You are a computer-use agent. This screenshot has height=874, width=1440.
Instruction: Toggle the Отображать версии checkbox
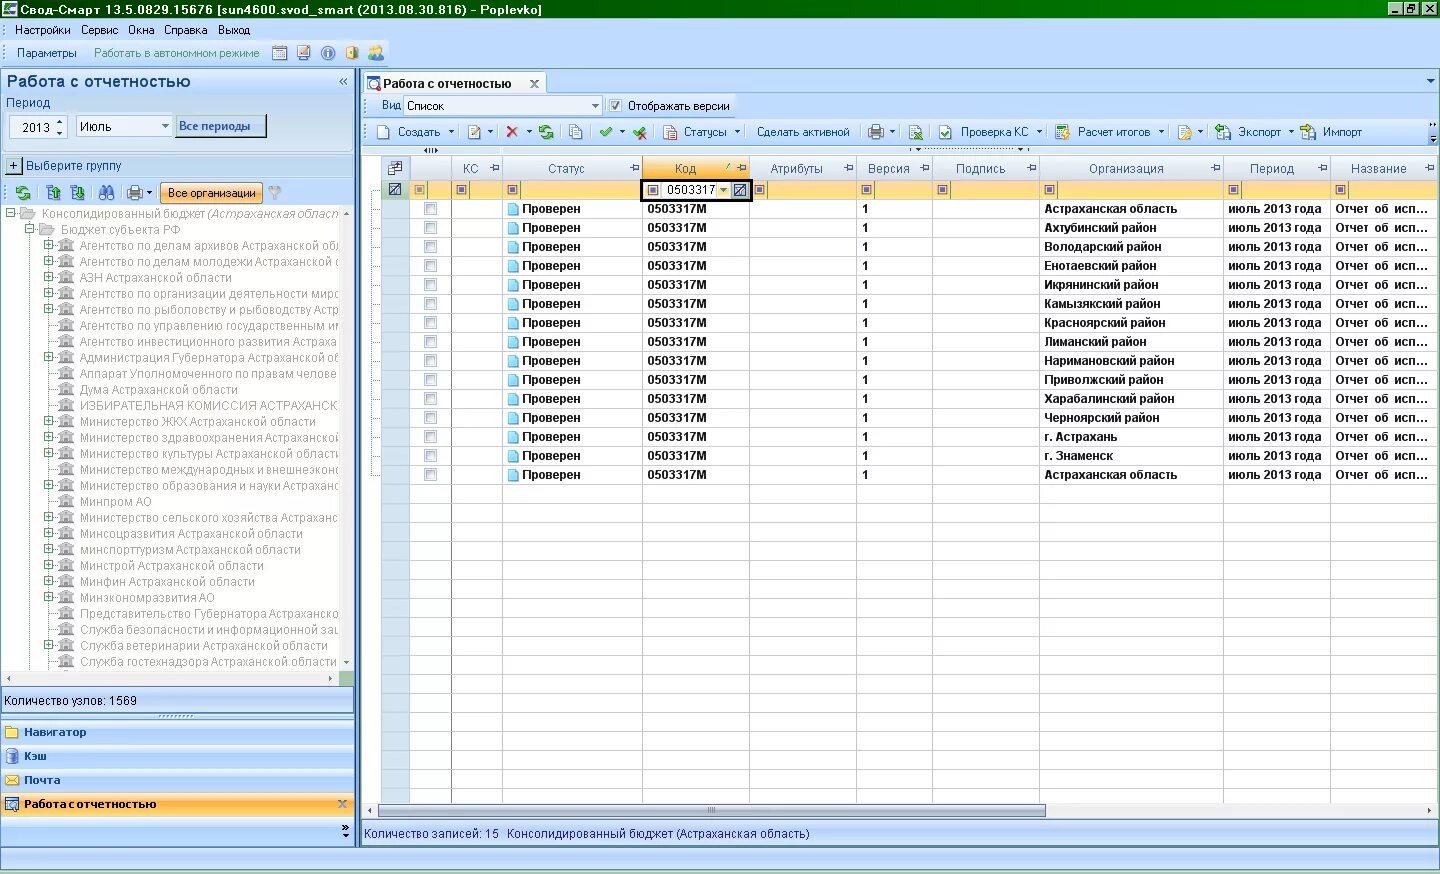pyautogui.click(x=615, y=106)
